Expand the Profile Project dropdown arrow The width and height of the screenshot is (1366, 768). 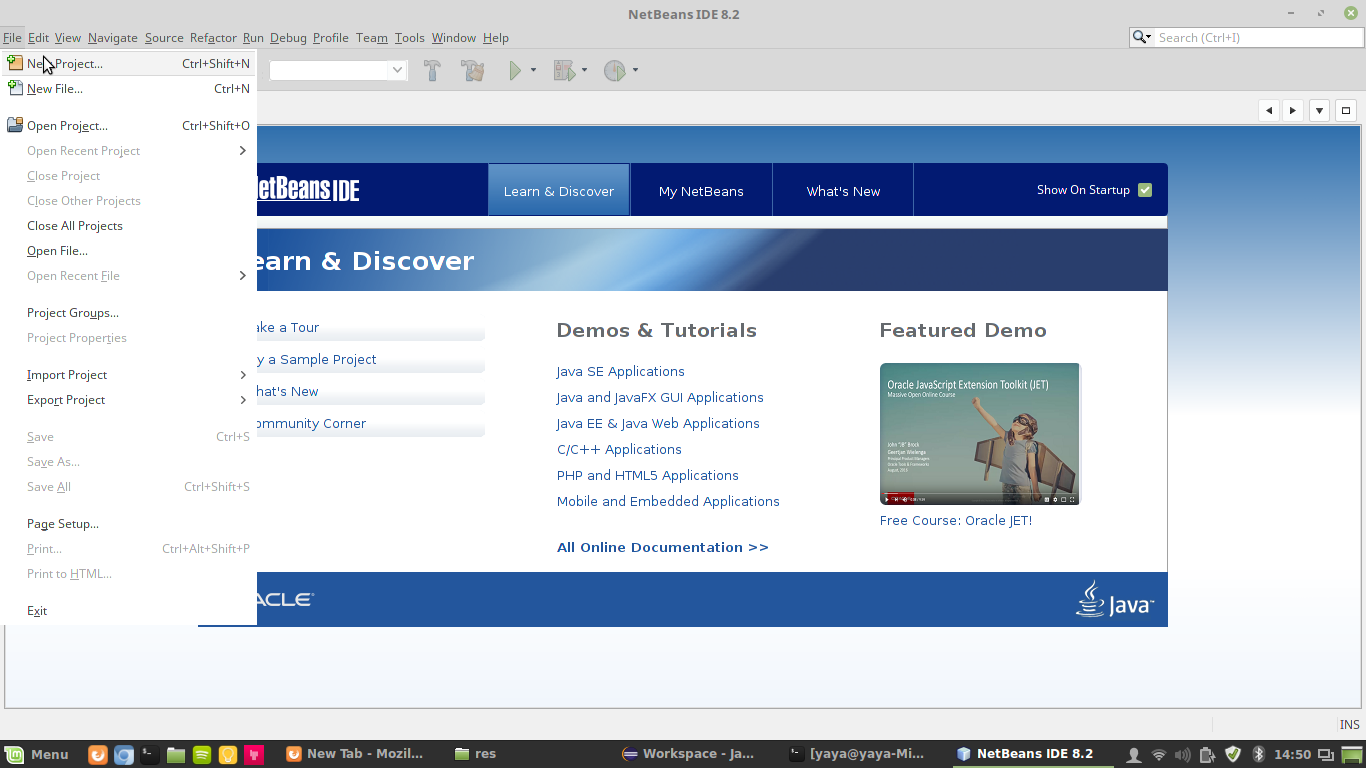[635, 70]
